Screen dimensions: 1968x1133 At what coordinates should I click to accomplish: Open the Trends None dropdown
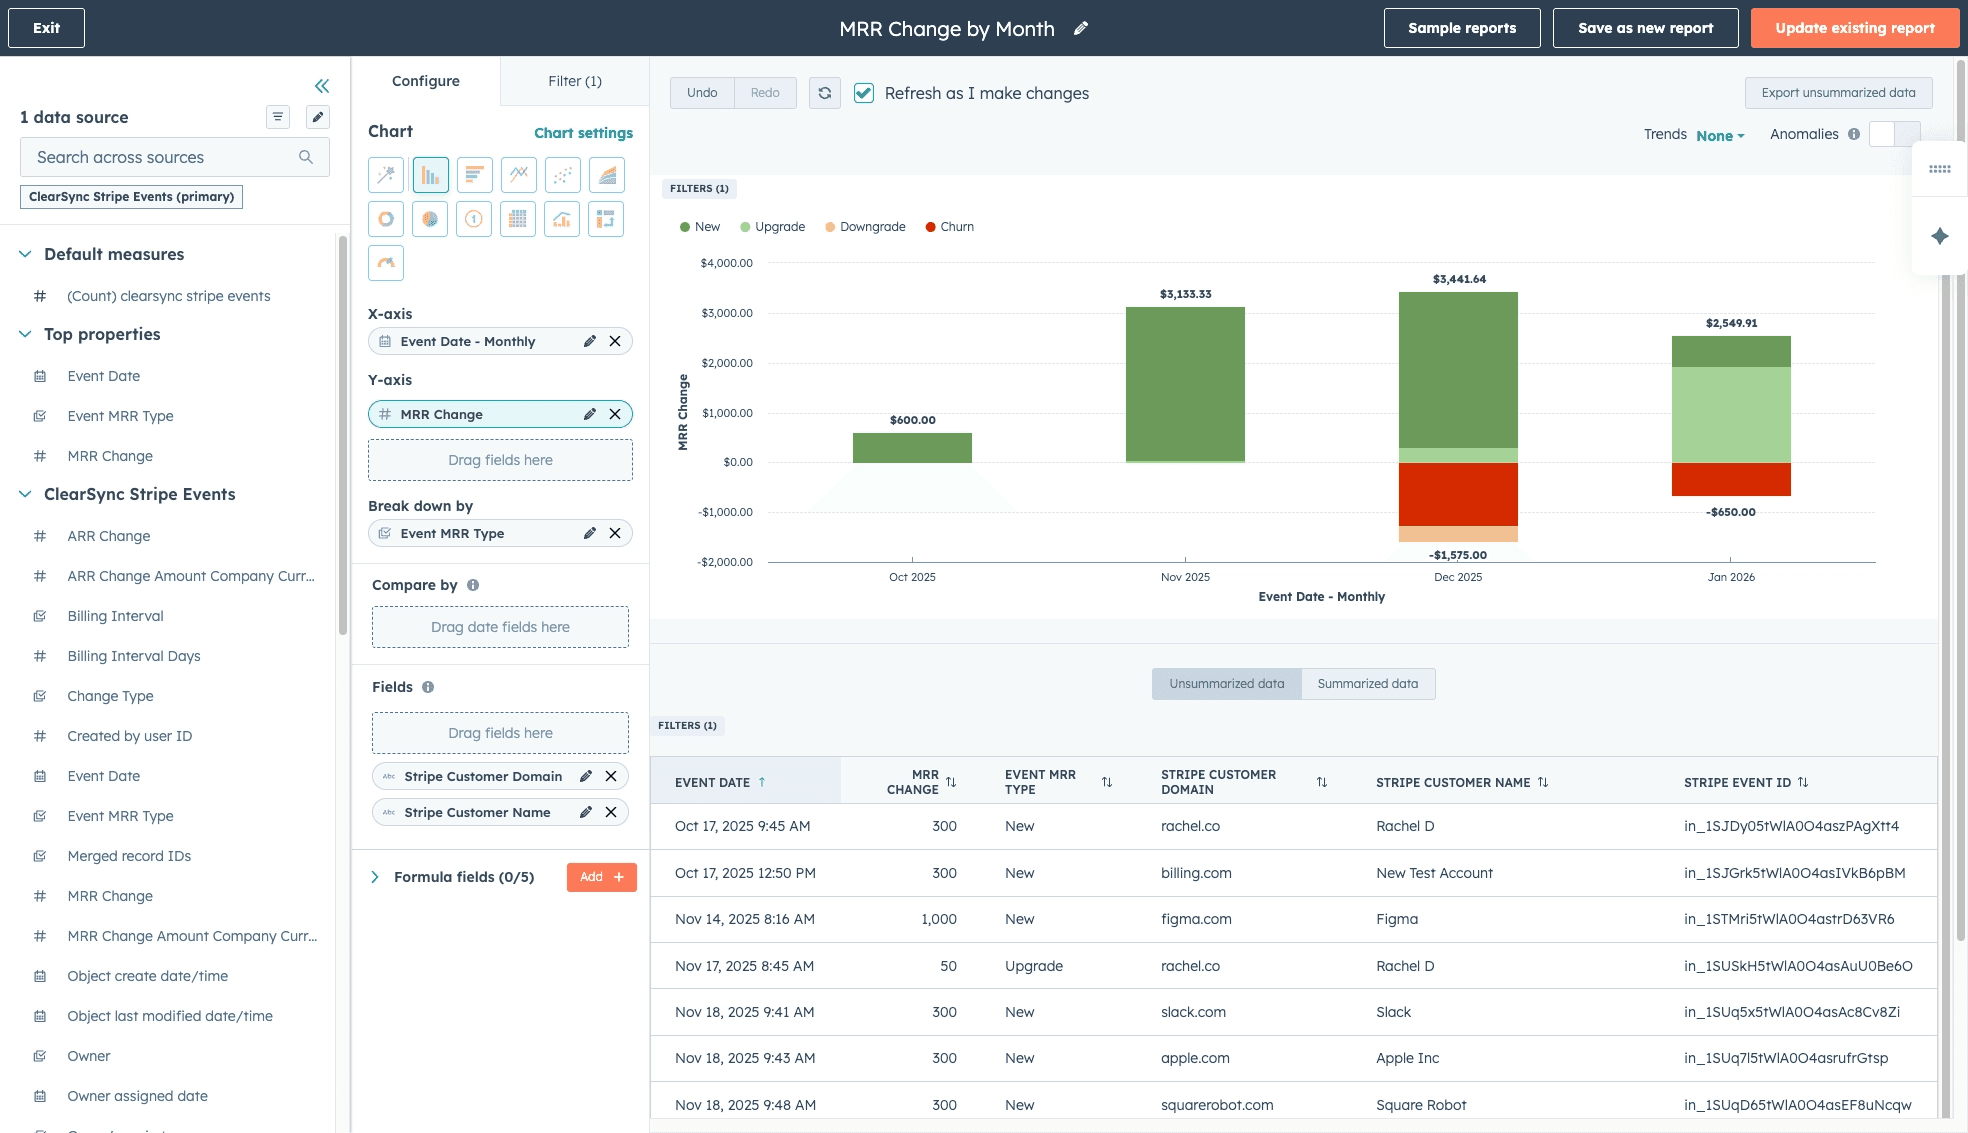click(x=1720, y=136)
